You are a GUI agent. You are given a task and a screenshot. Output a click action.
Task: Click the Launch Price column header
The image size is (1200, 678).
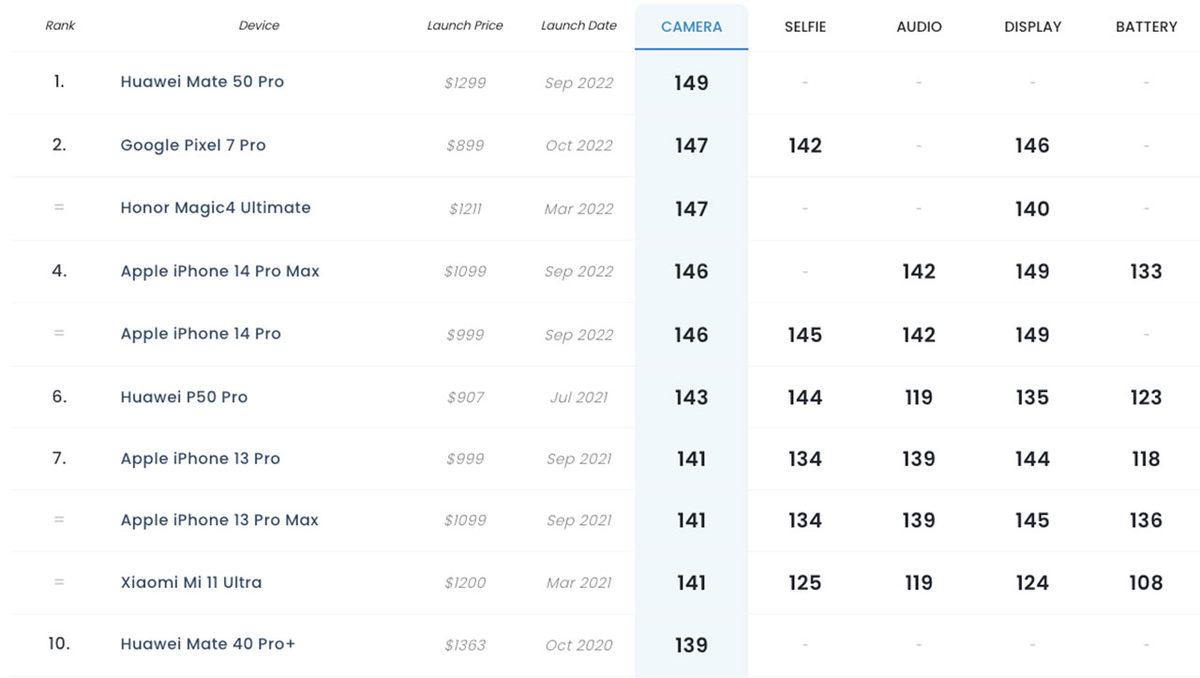click(465, 26)
